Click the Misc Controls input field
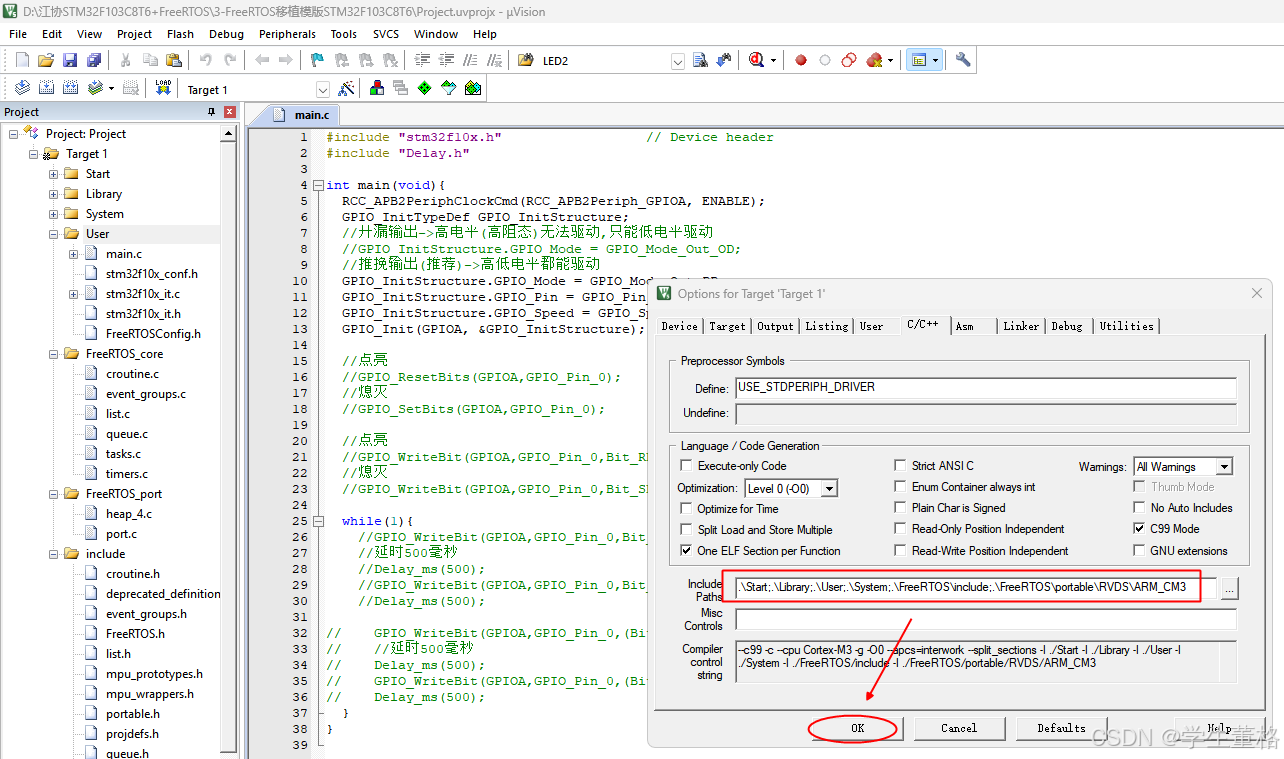Image resolution: width=1284 pixels, height=759 pixels. coord(986,619)
